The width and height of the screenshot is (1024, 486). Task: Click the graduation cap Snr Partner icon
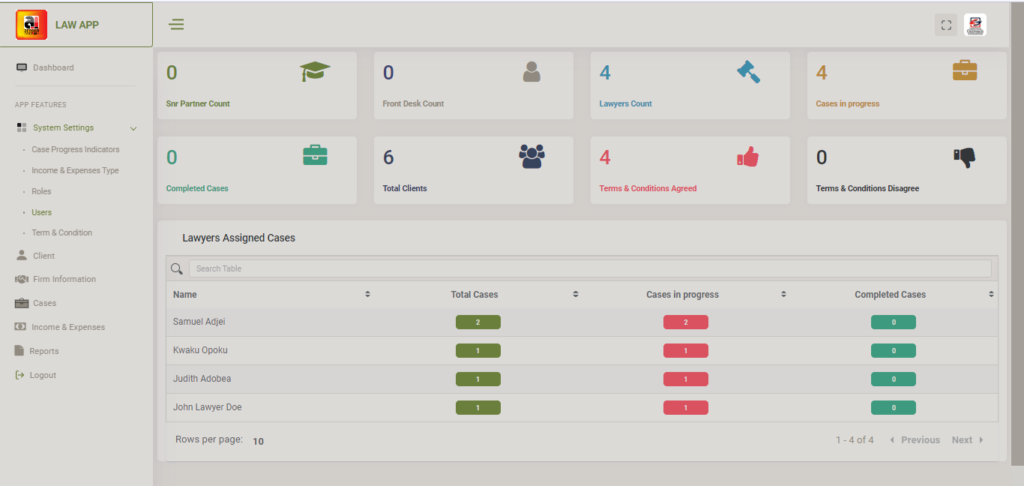[314, 72]
